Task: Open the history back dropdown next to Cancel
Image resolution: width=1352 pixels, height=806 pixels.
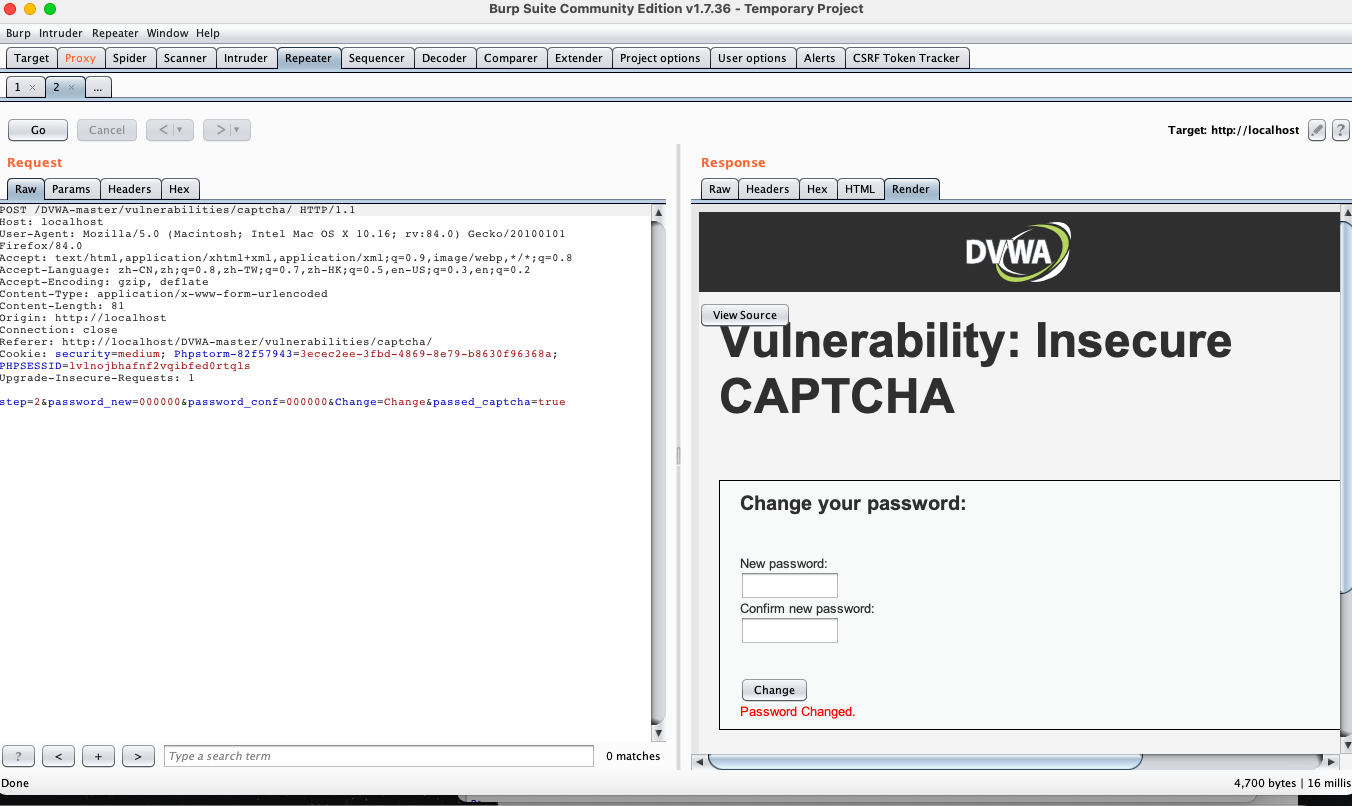Action: 170,130
